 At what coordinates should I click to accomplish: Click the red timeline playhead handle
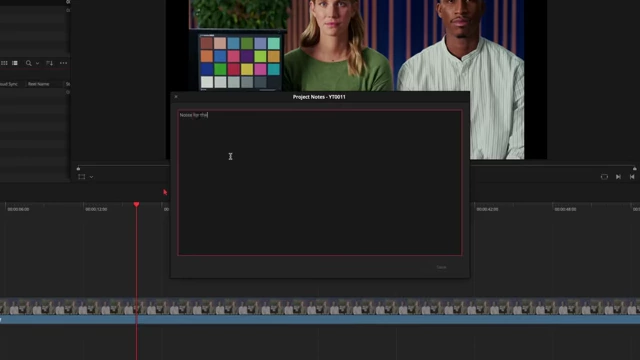[136, 204]
